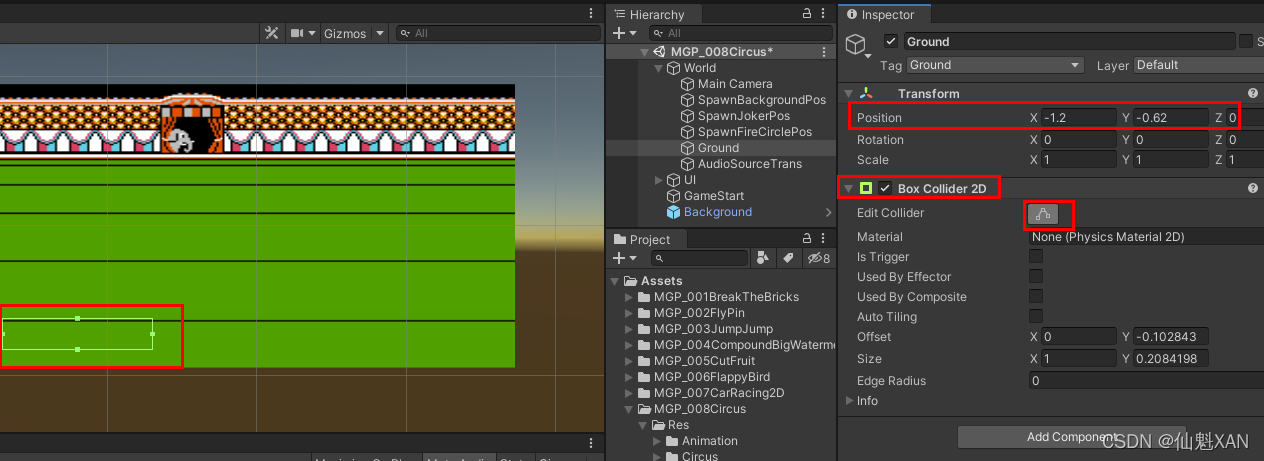The width and height of the screenshot is (1264, 461).
Task: Collapse the MGP_008Circus scene
Action: click(x=645, y=52)
